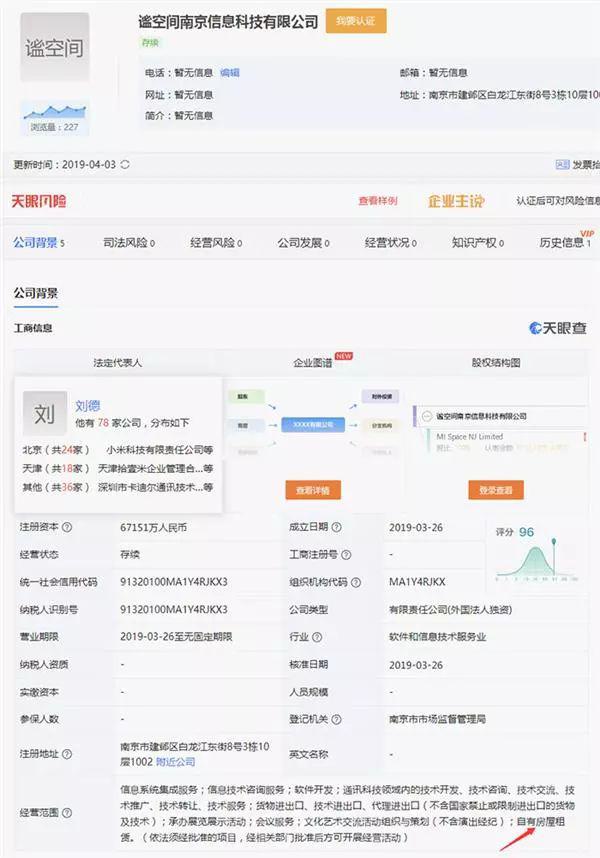Image resolution: width=600 pixels, height=858 pixels.
Task: Click the 91320100MA1Y4RJKX3 credit code value
Action: tap(174, 582)
